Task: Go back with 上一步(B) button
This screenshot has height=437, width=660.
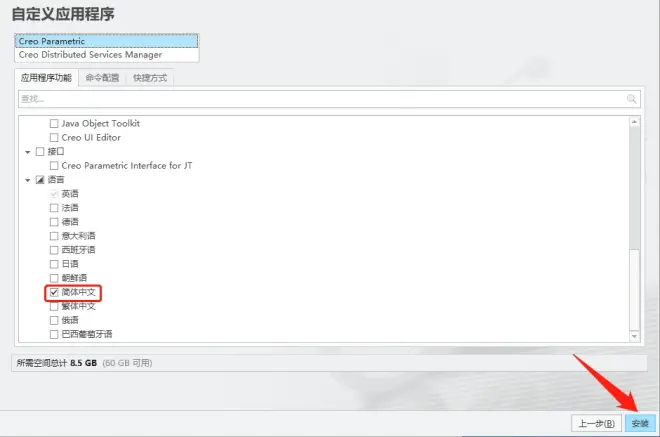Action: coord(596,423)
